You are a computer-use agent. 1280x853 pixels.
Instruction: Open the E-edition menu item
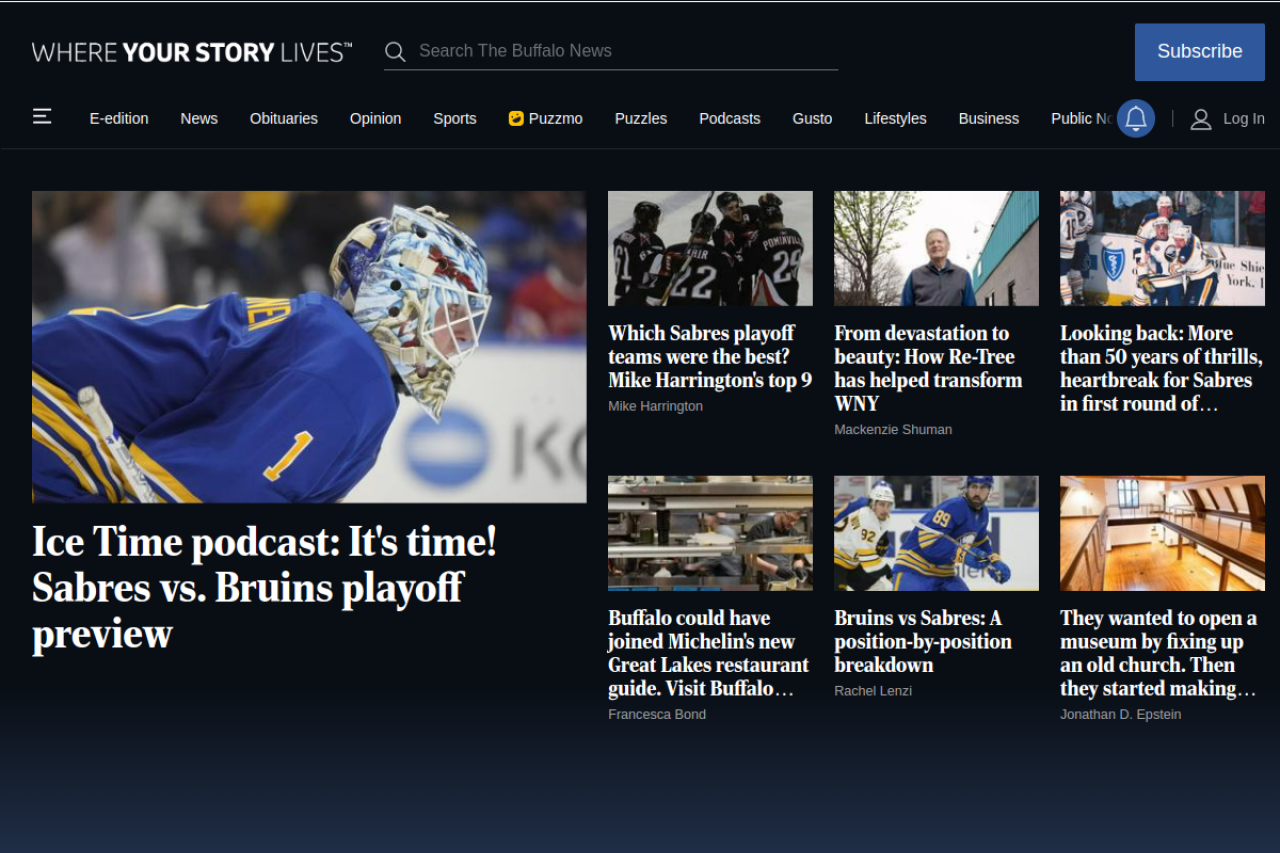pos(119,118)
